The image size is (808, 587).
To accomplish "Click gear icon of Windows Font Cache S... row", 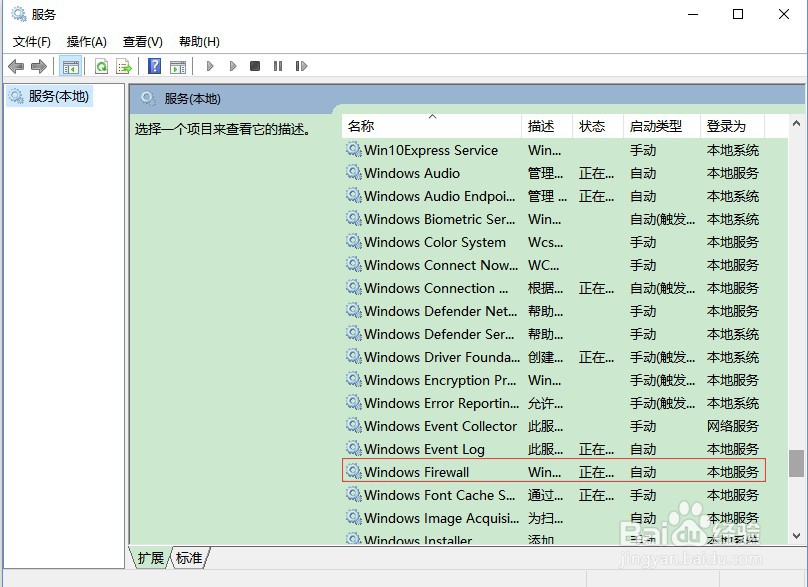I will (354, 494).
